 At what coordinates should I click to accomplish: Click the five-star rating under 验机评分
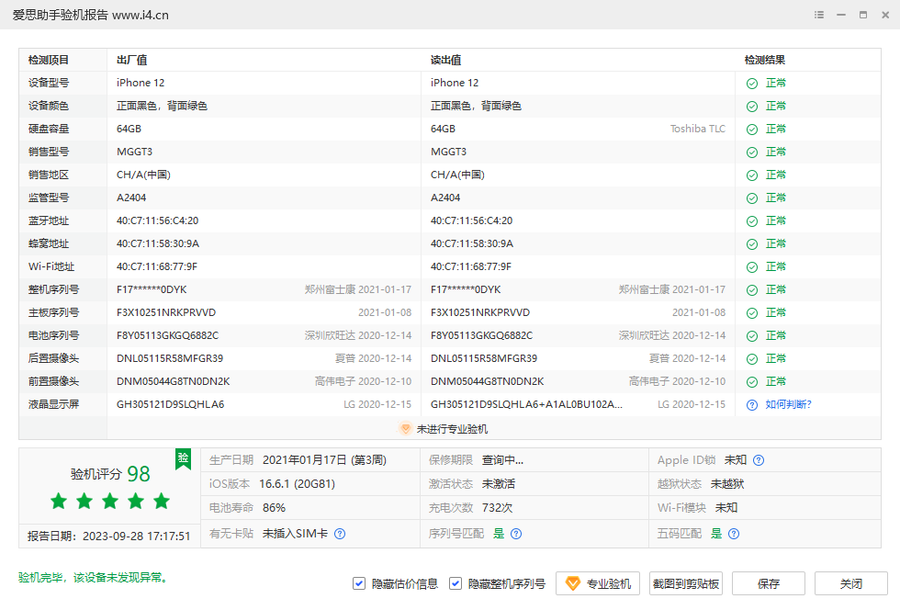[110, 501]
